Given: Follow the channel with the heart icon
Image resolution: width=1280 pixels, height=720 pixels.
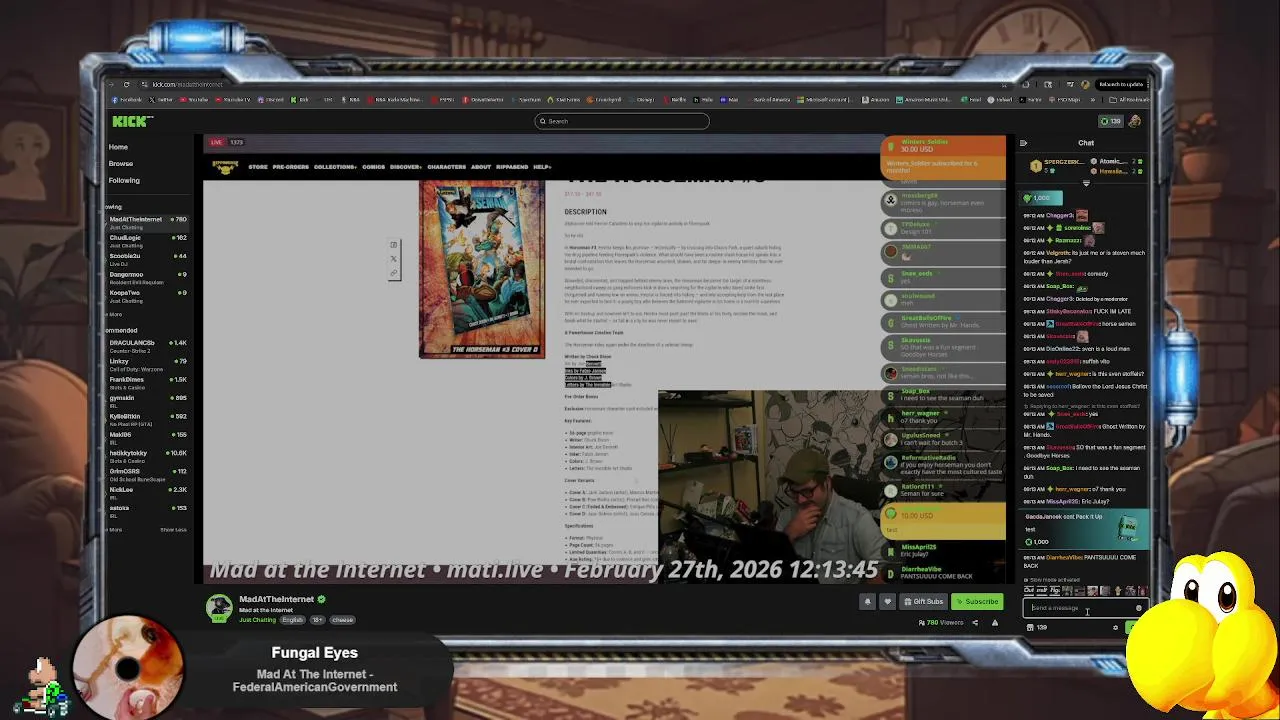Looking at the screenshot, I should [x=887, y=601].
